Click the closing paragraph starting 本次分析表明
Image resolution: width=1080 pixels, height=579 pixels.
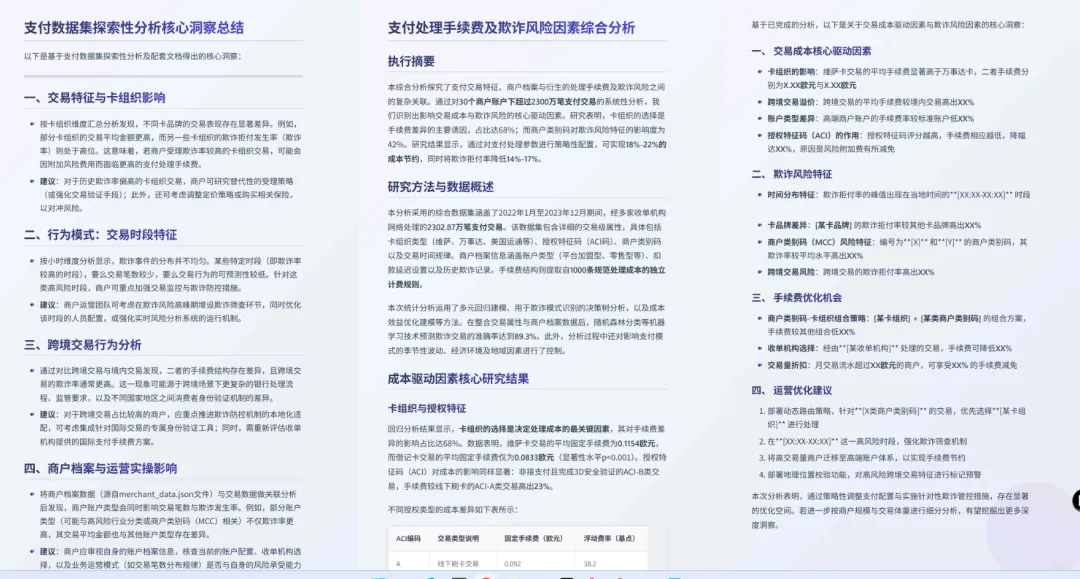point(890,510)
